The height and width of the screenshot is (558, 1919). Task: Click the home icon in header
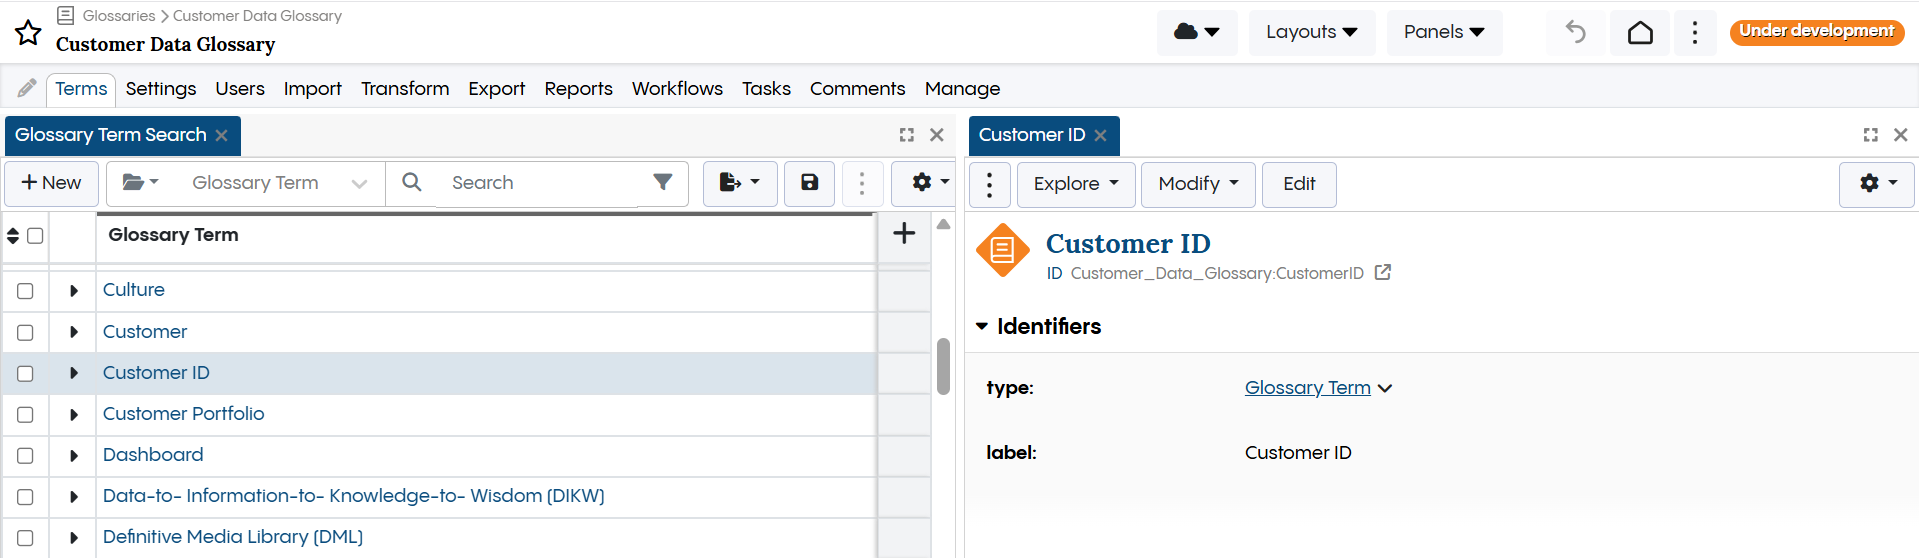click(x=1640, y=33)
